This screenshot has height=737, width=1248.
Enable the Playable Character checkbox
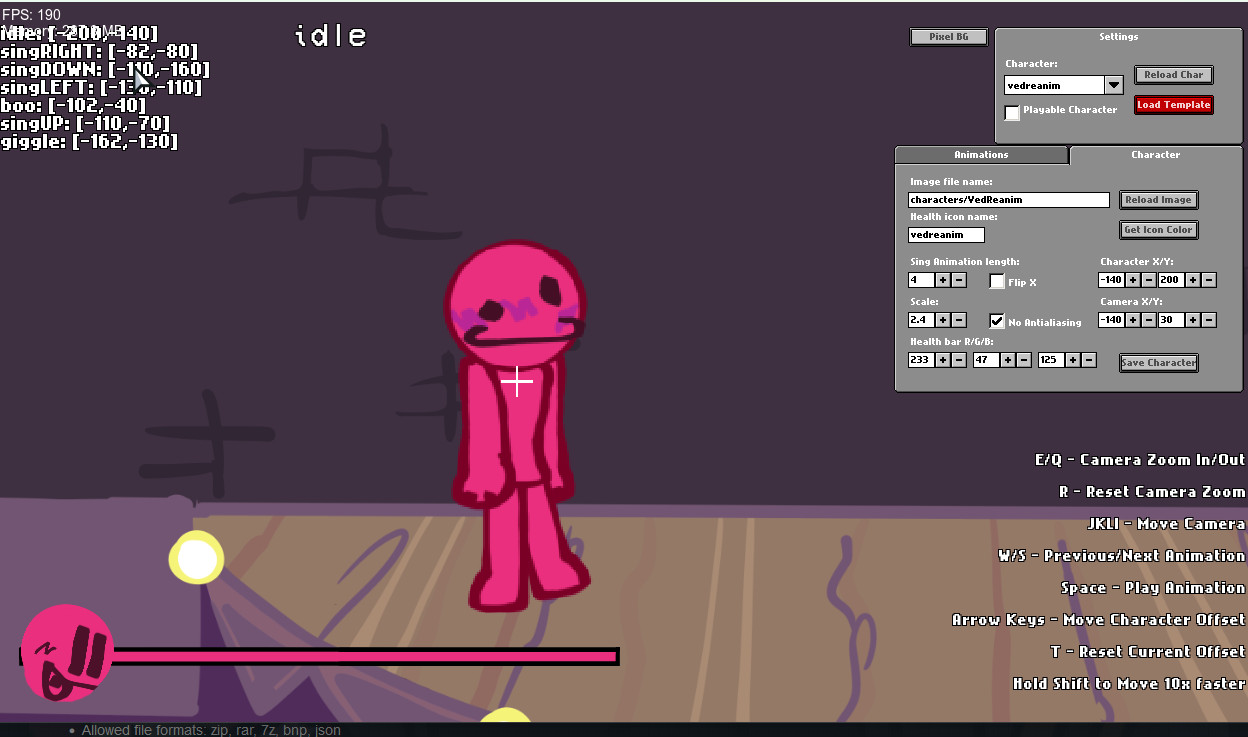[x=1011, y=113]
